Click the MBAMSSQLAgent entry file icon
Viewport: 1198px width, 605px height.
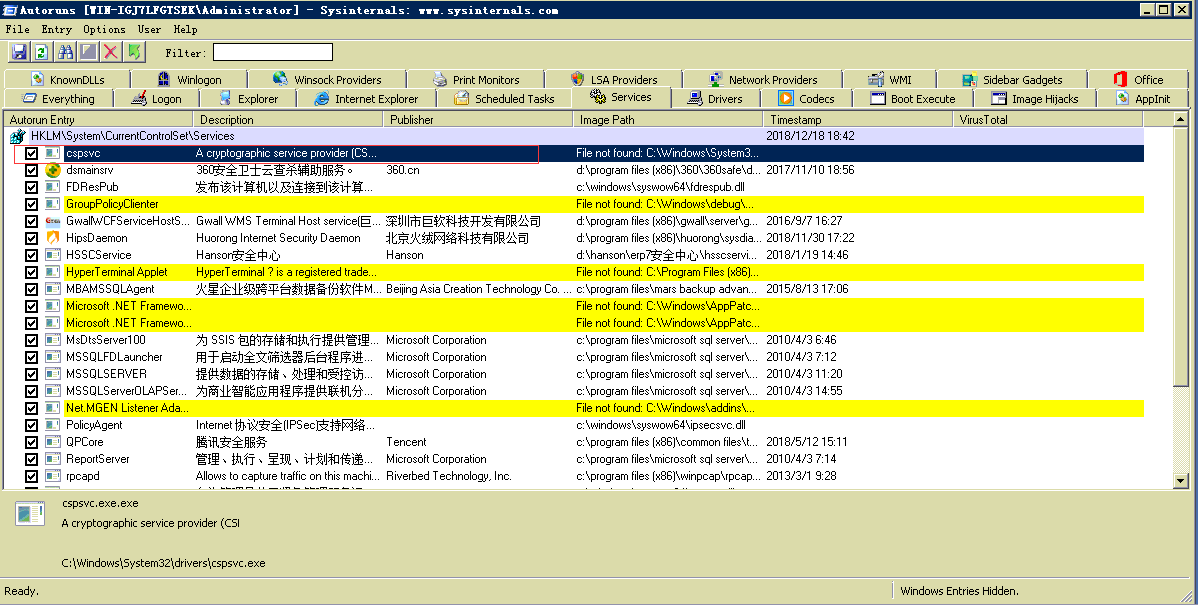pos(53,289)
